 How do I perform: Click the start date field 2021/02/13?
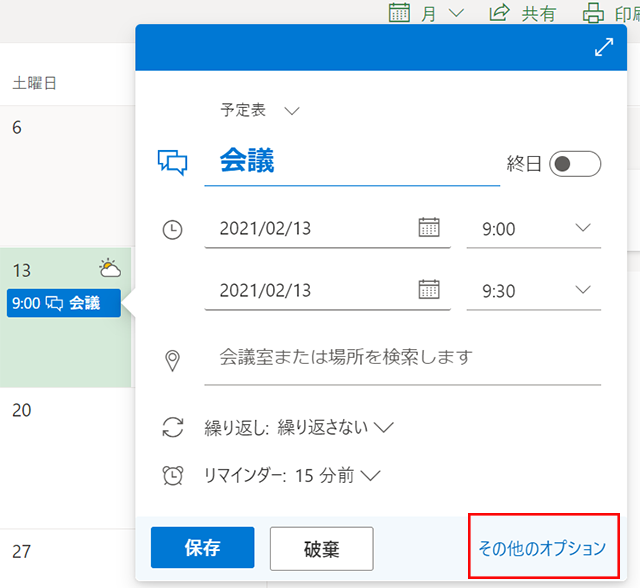click(327, 229)
